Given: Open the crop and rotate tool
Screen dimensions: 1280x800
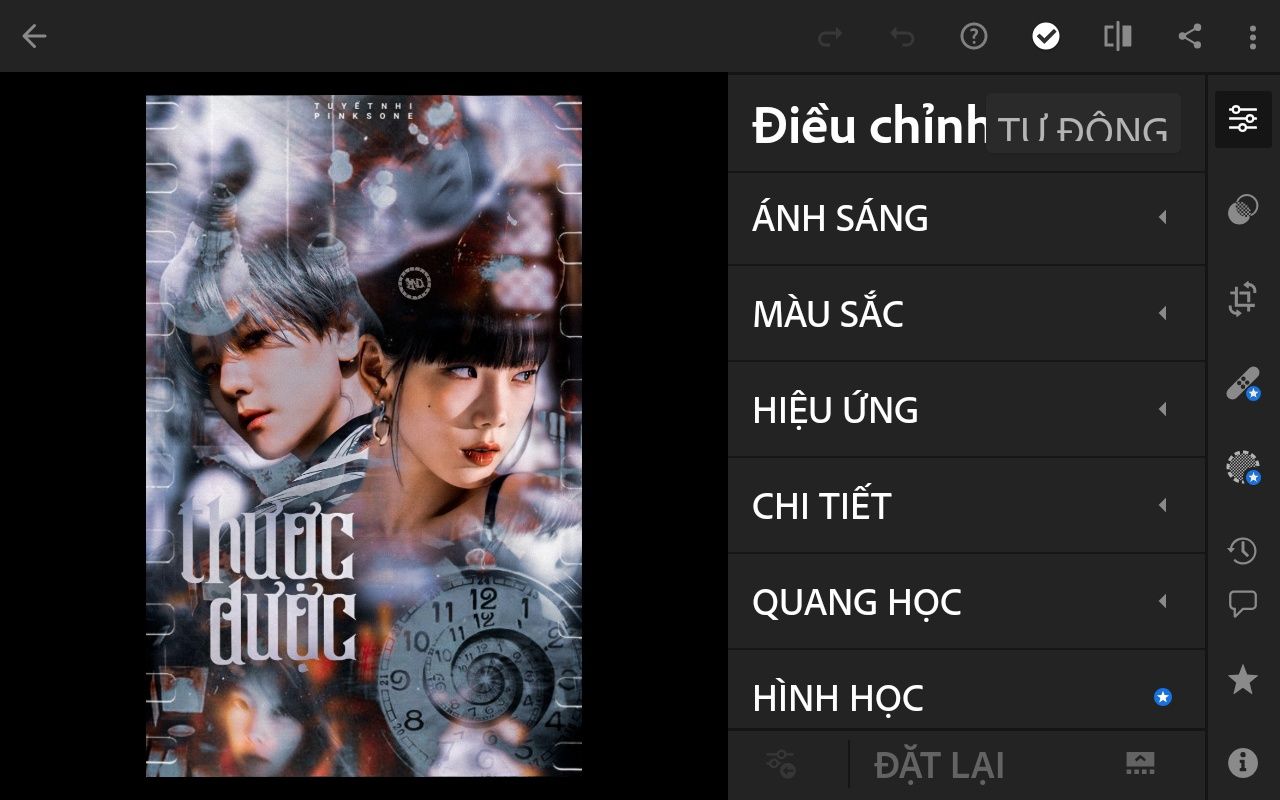Looking at the screenshot, I should [1243, 299].
